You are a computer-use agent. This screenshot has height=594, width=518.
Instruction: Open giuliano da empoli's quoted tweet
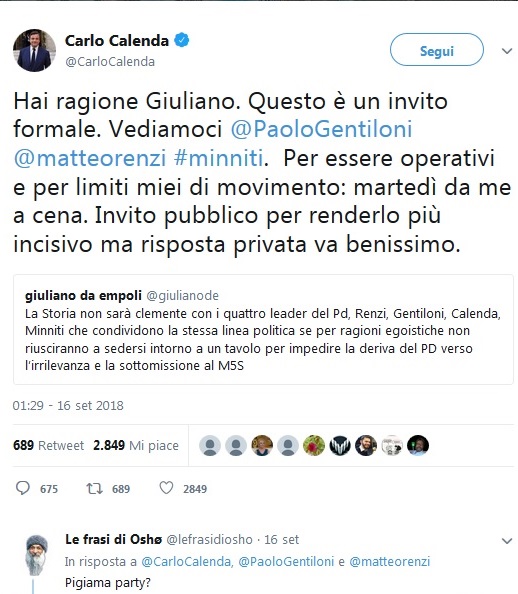[x=263, y=330]
